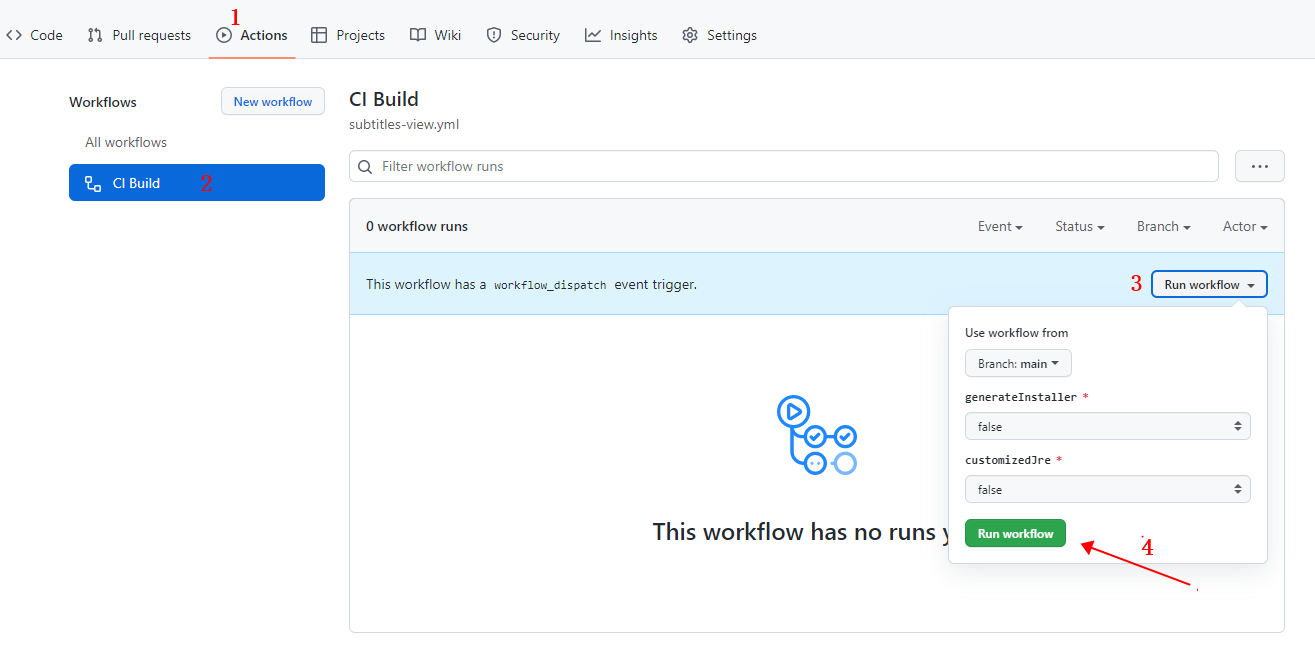The height and width of the screenshot is (656, 1315).
Task: Open repository Settings tab
Action: pyautogui.click(x=719, y=35)
